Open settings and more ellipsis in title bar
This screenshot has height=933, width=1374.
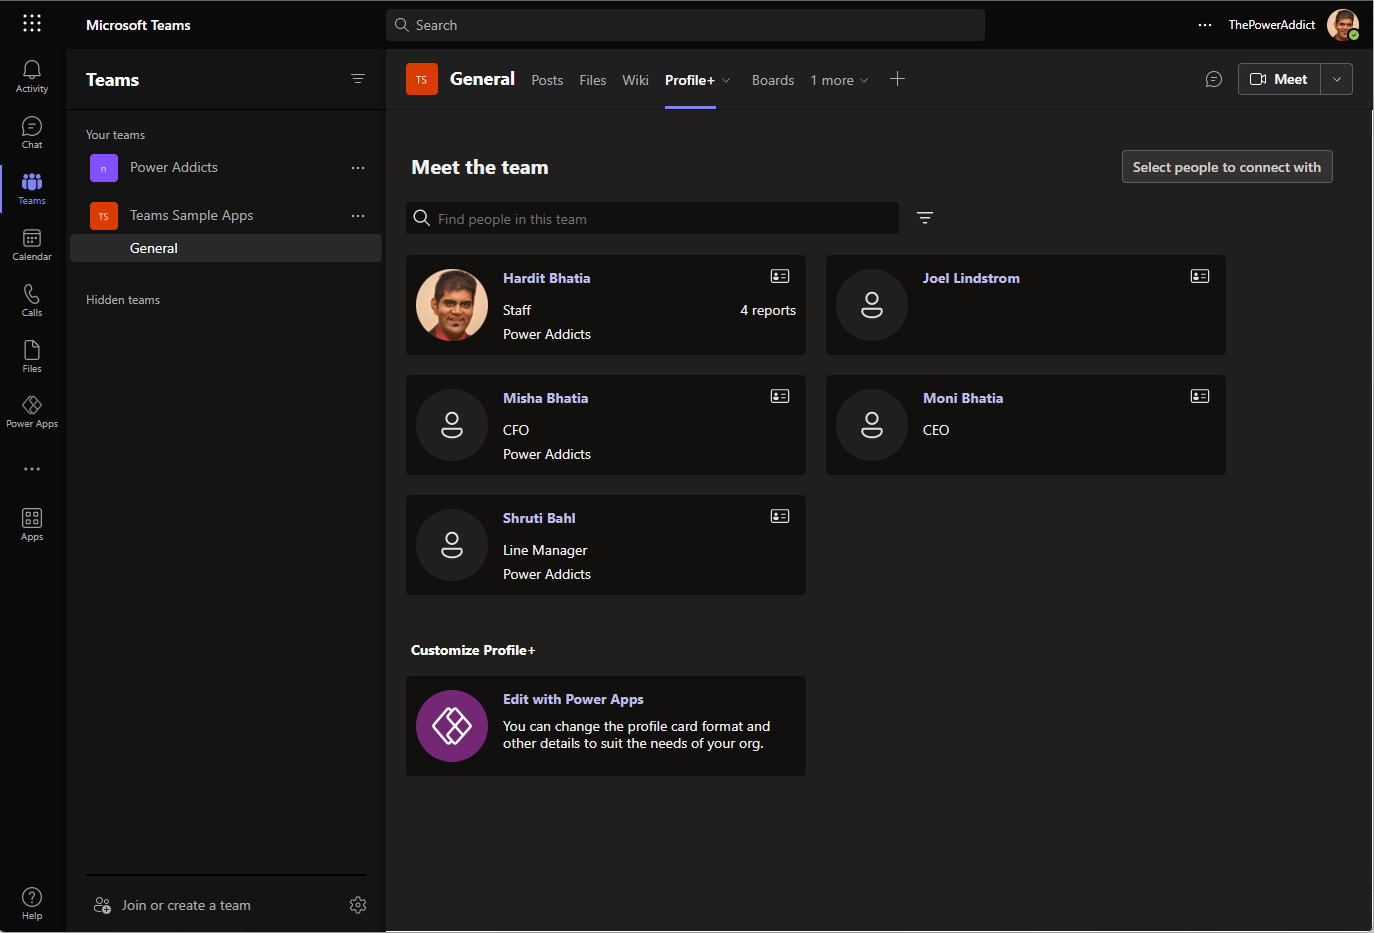tap(1205, 25)
